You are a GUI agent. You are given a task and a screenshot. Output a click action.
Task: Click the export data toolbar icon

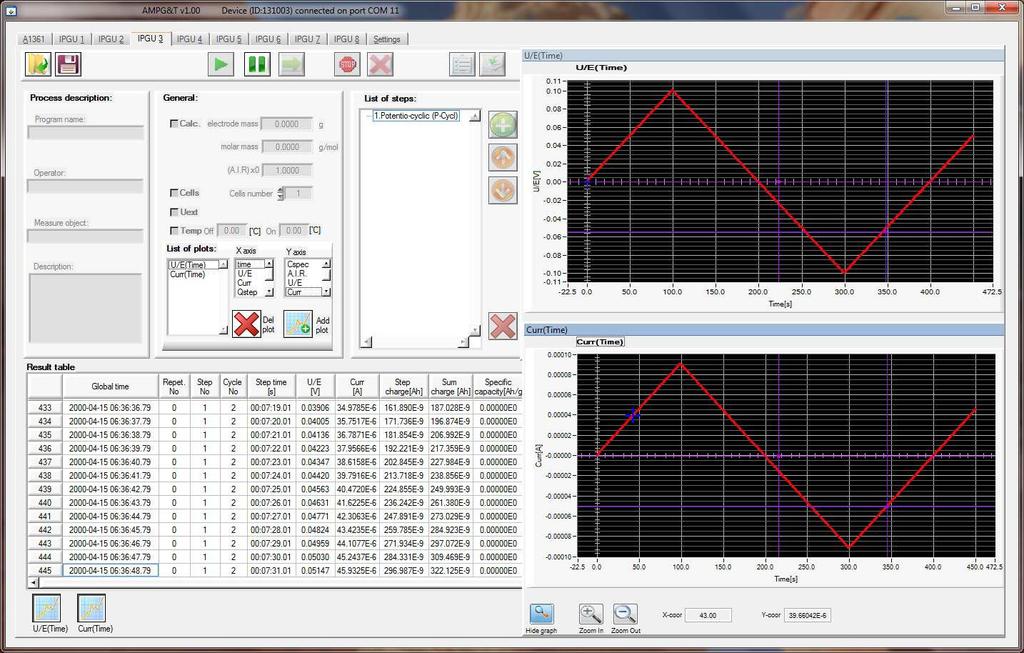pyautogui.click(x=492, y=65)
